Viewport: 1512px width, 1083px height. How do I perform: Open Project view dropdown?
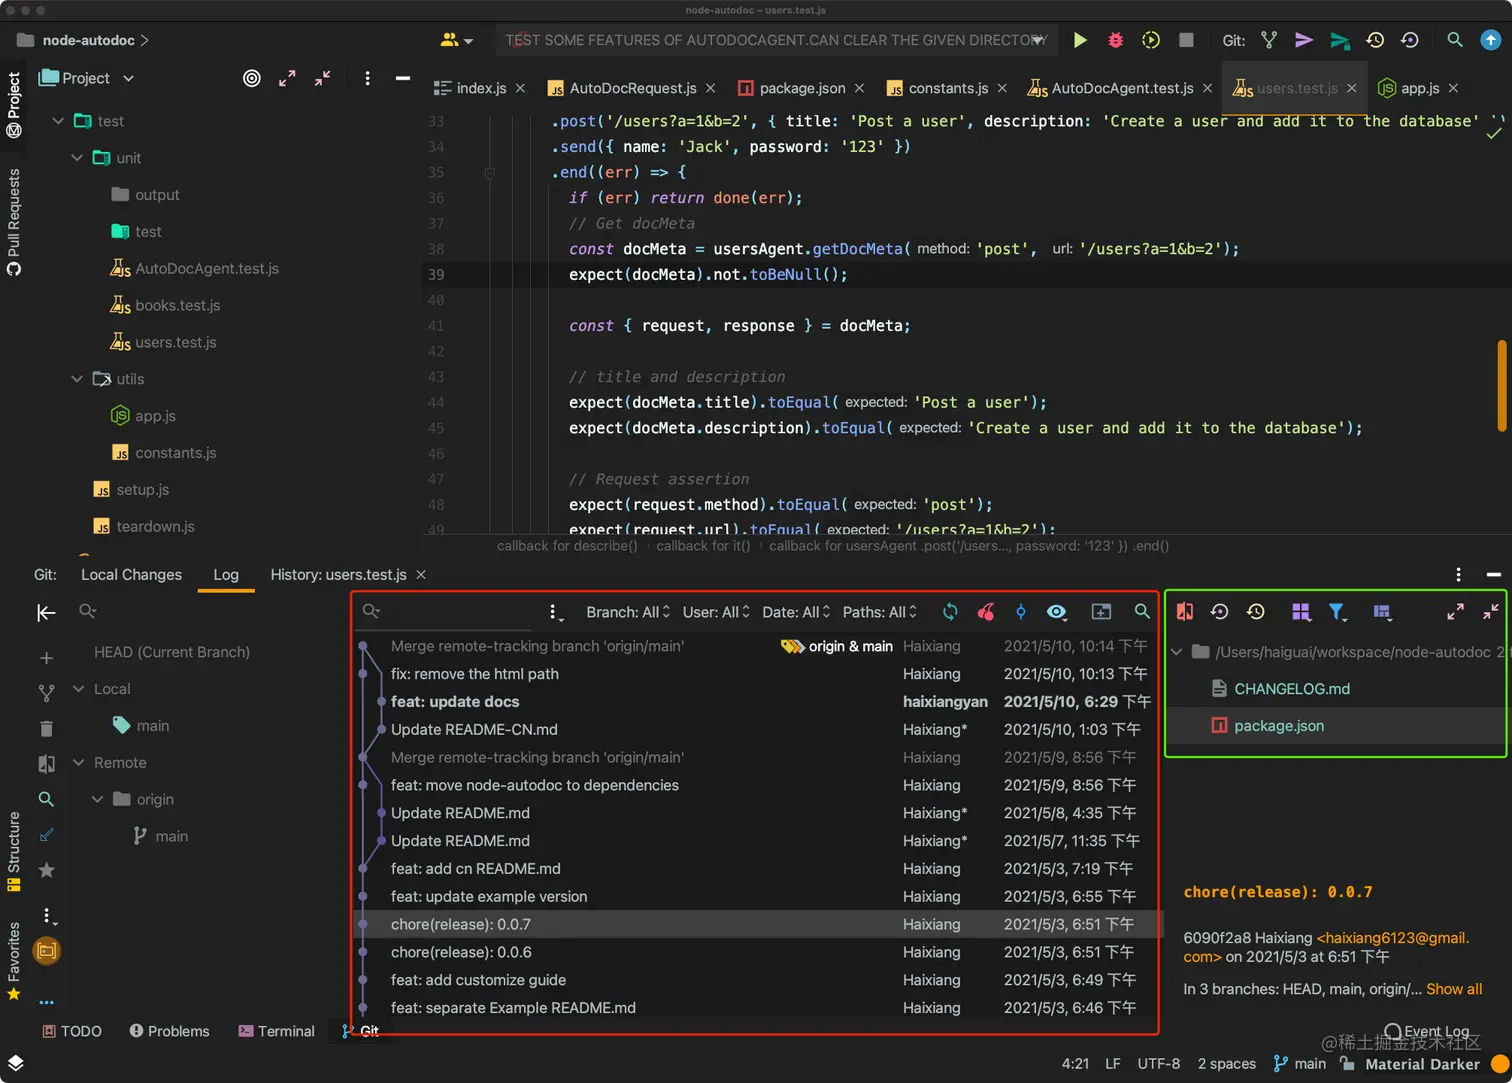pyautogui.click(x=86, y=78)
